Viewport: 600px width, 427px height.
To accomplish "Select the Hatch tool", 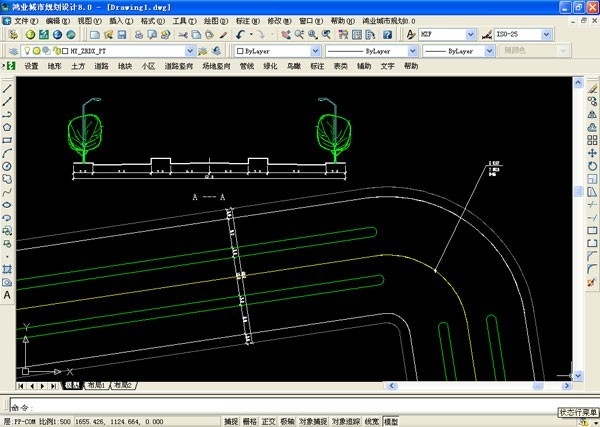I will 7,270.
